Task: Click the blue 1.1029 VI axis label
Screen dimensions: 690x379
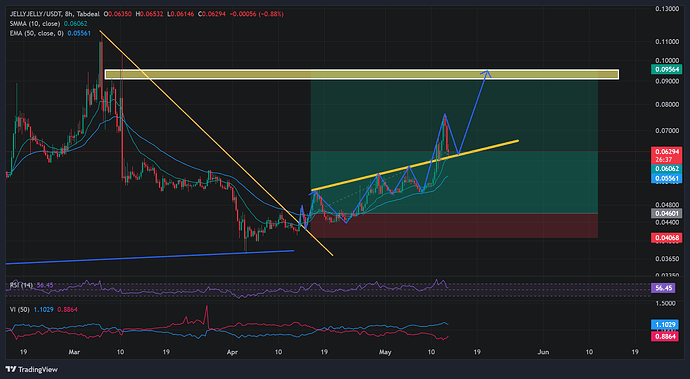Action: (664, 325)
